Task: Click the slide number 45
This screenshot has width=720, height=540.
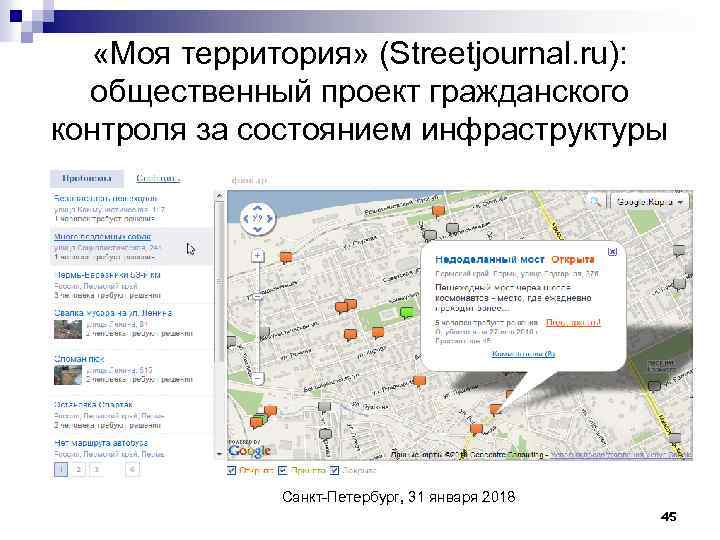Action: (x=669, y=517)
